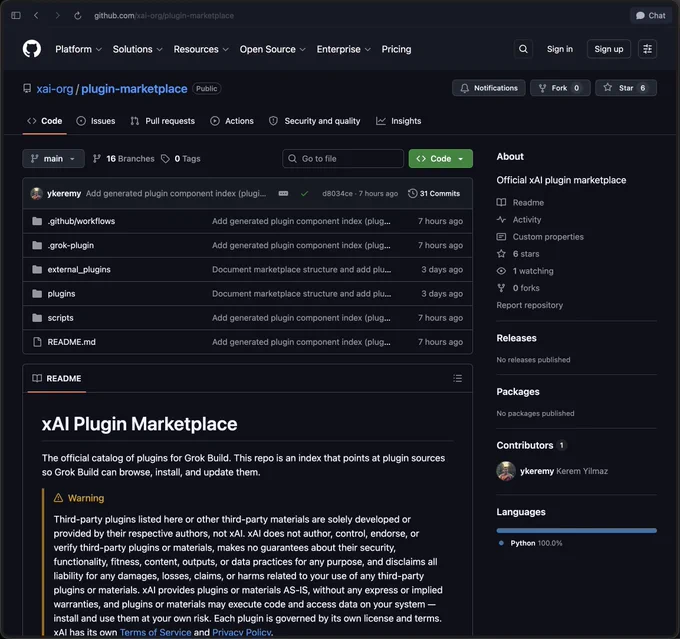Open the GitHub homepage logo
680x639 pixels.
(32, 49)
